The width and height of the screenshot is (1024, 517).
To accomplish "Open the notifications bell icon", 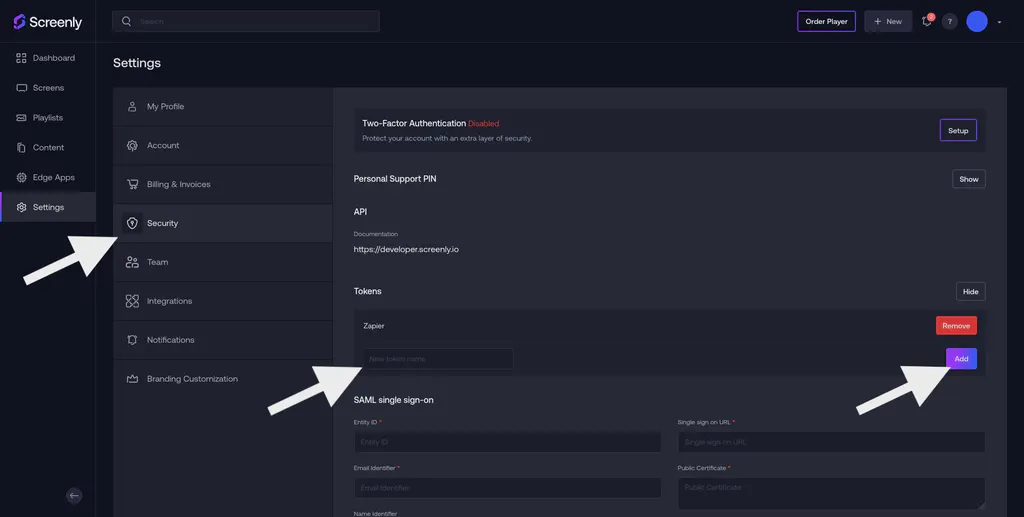I will pyautogui.click(x=926, y=22).
